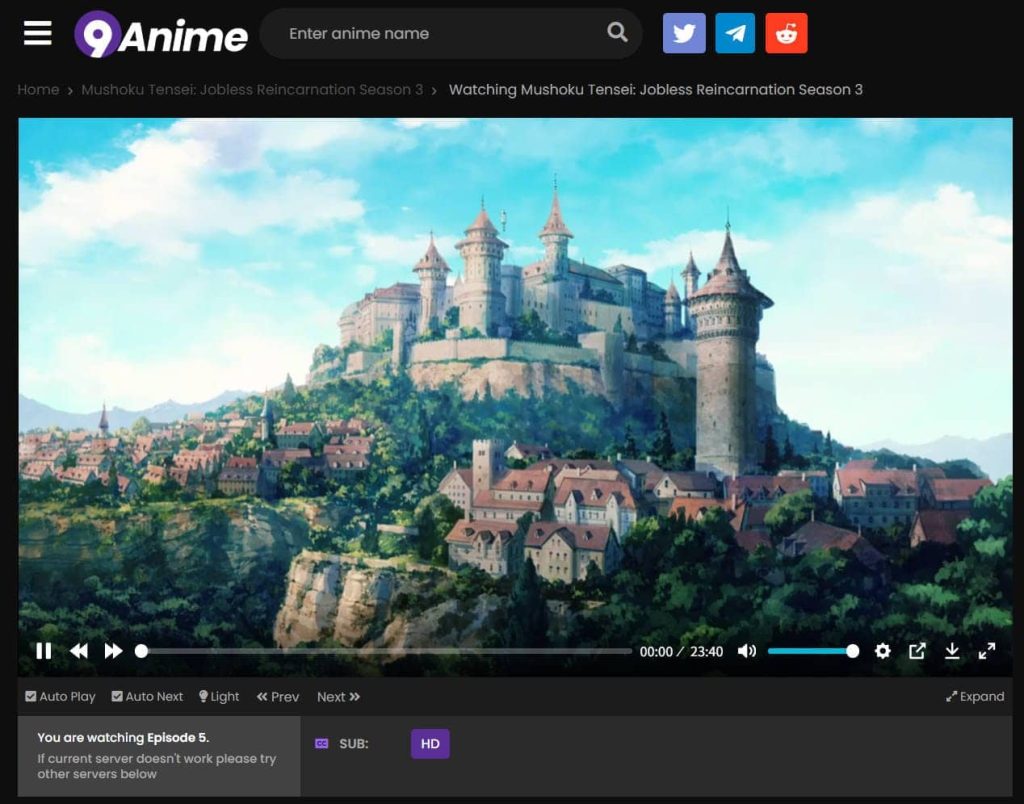Toggle the Auto Next checkbox
Screen dimensions: 1024x804
click(x=147, y=697)
